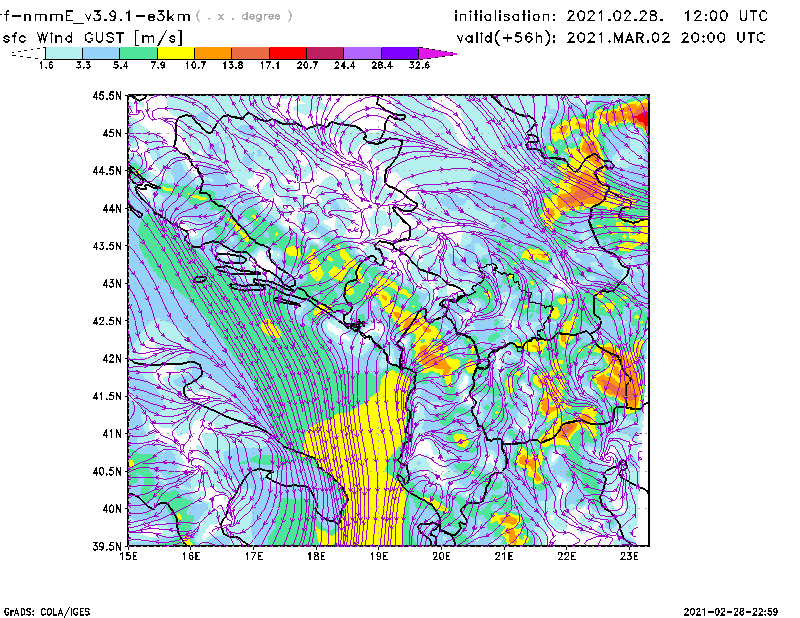Choose the lavender 24.4–28.4 legend swatch
Image resolution: width=800 pixels, height=618 pixels.
(362, 53)
